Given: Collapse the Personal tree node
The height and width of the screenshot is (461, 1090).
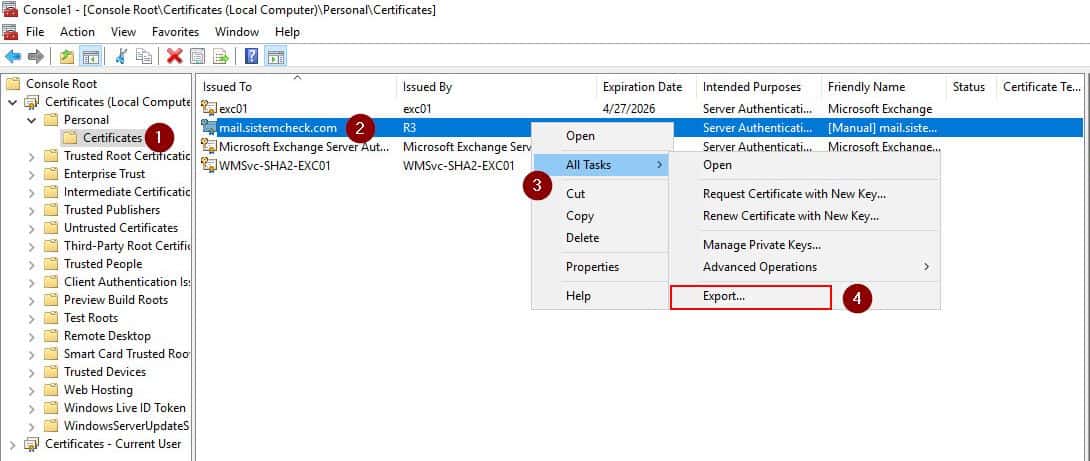Looking at the screenshot, I should pyautogui.click(x=31, y=120).
